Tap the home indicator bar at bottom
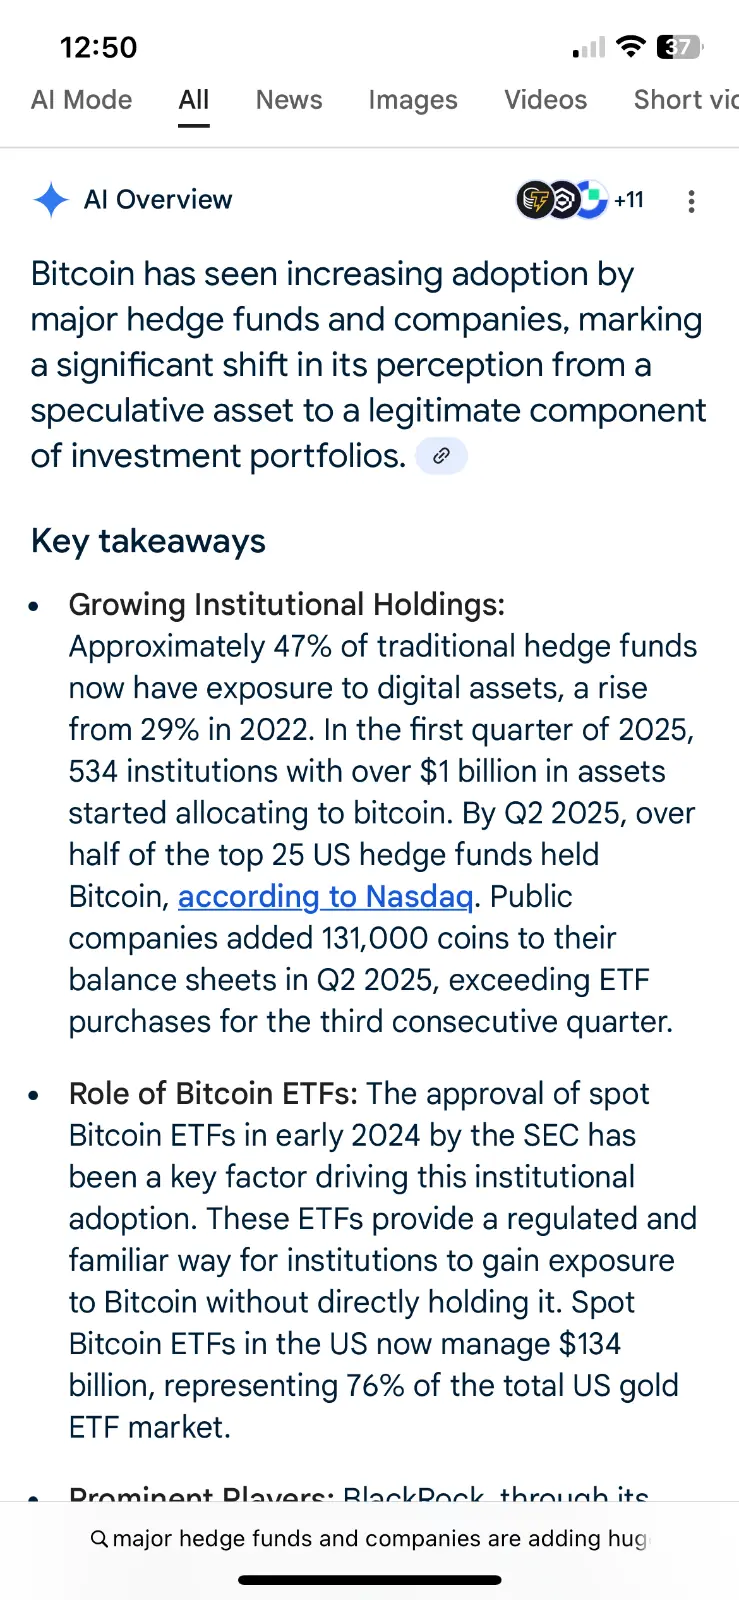 pyautogui.click(x=370, y=1580)
